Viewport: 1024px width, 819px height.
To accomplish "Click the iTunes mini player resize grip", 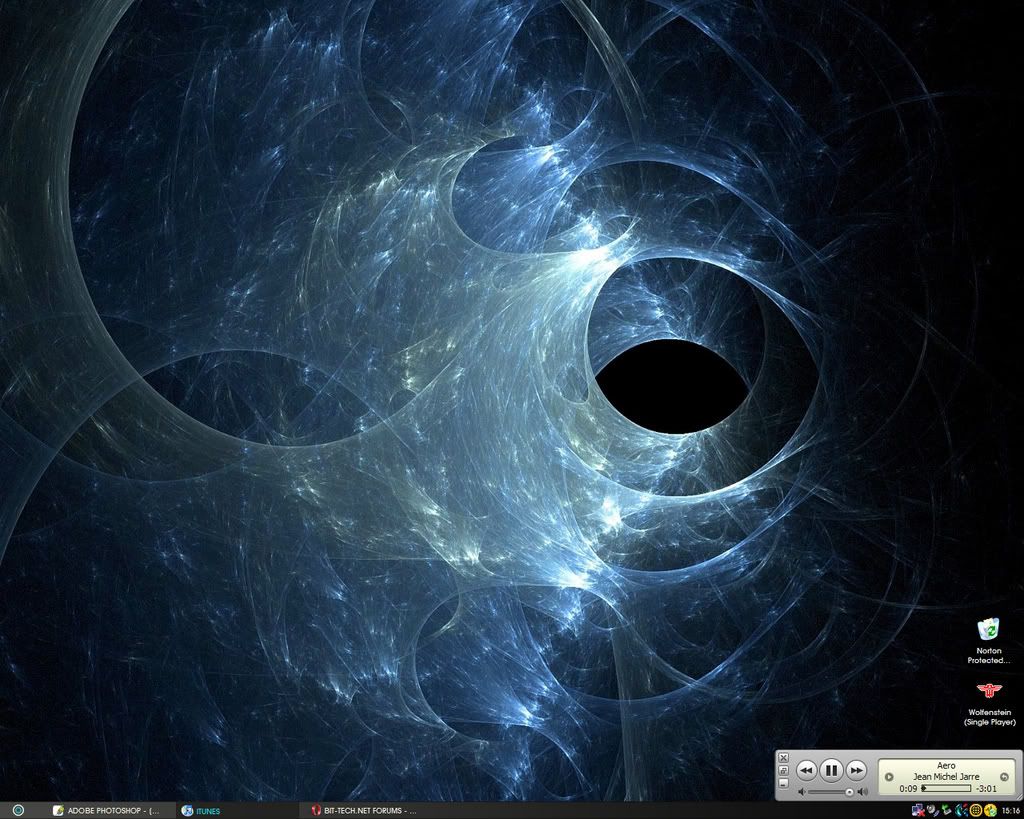I will point(1019,796).
